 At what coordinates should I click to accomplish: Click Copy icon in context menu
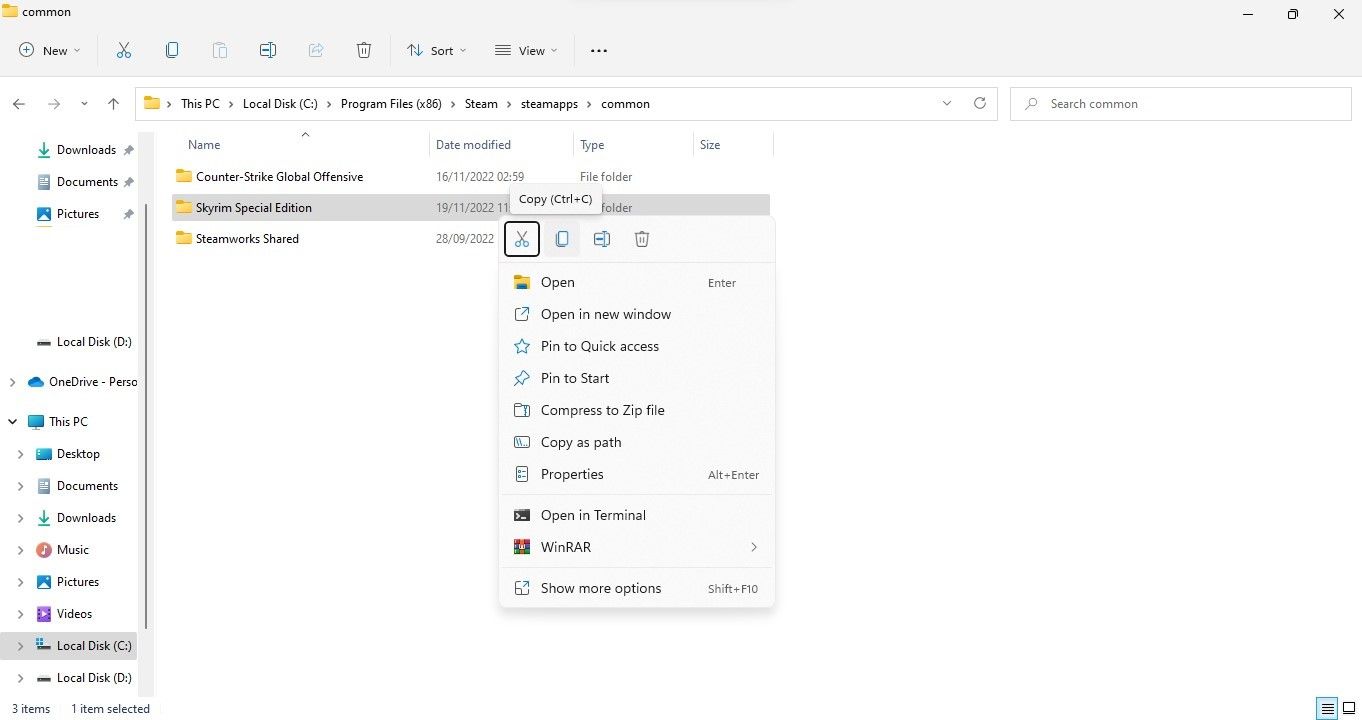pos(562,239)
